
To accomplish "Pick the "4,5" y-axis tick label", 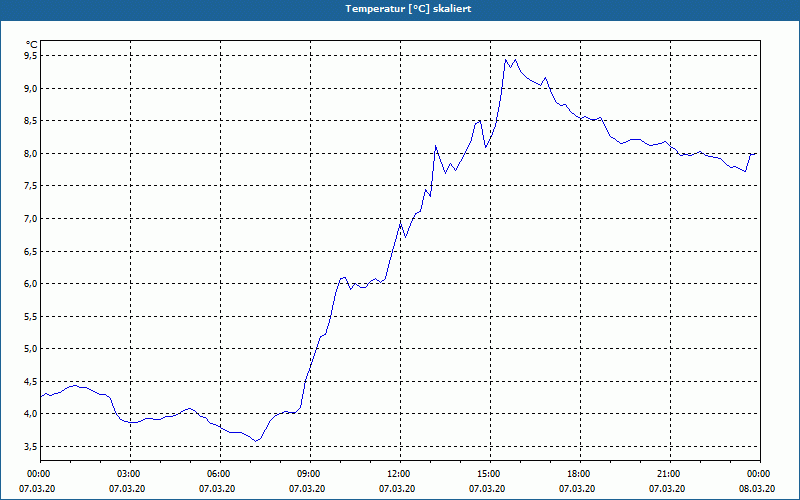I will [x=31, y=381].
